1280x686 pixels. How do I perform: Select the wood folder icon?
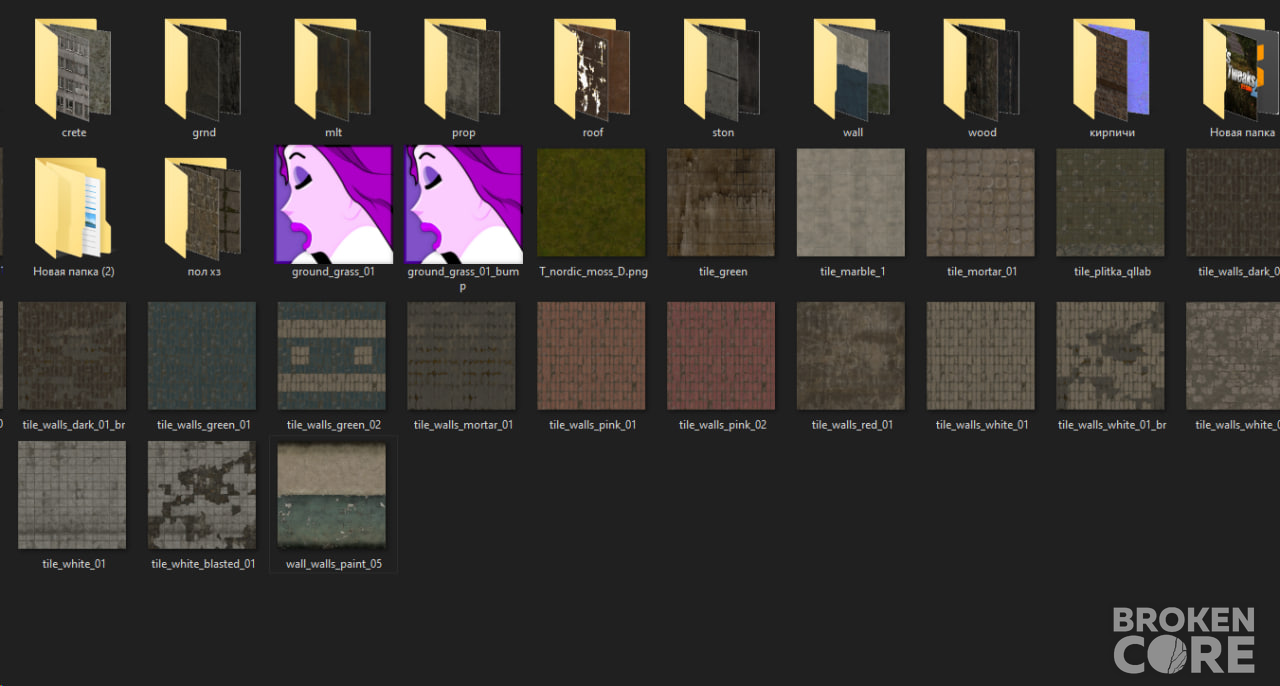(x=982, y=70)
